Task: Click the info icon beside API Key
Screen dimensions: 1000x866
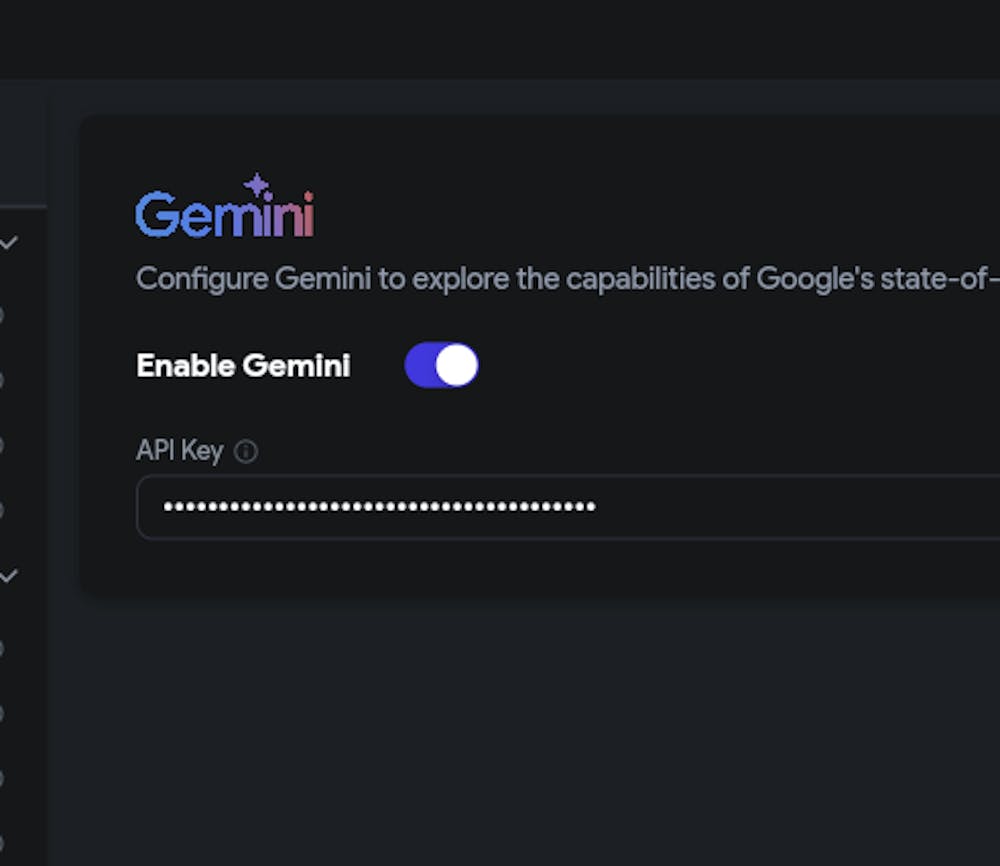Action: coord(245,452)
